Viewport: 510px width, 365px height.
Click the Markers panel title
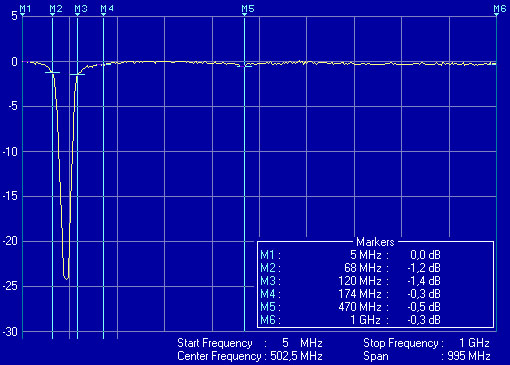pyautogui.click(x=375, y=242)
